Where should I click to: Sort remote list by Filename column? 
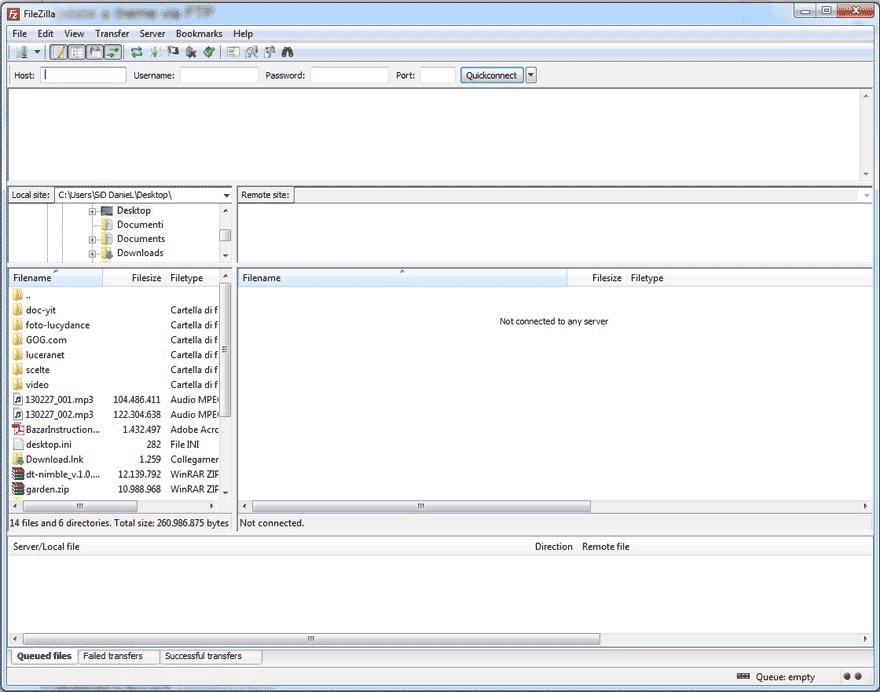coord(402,278)
